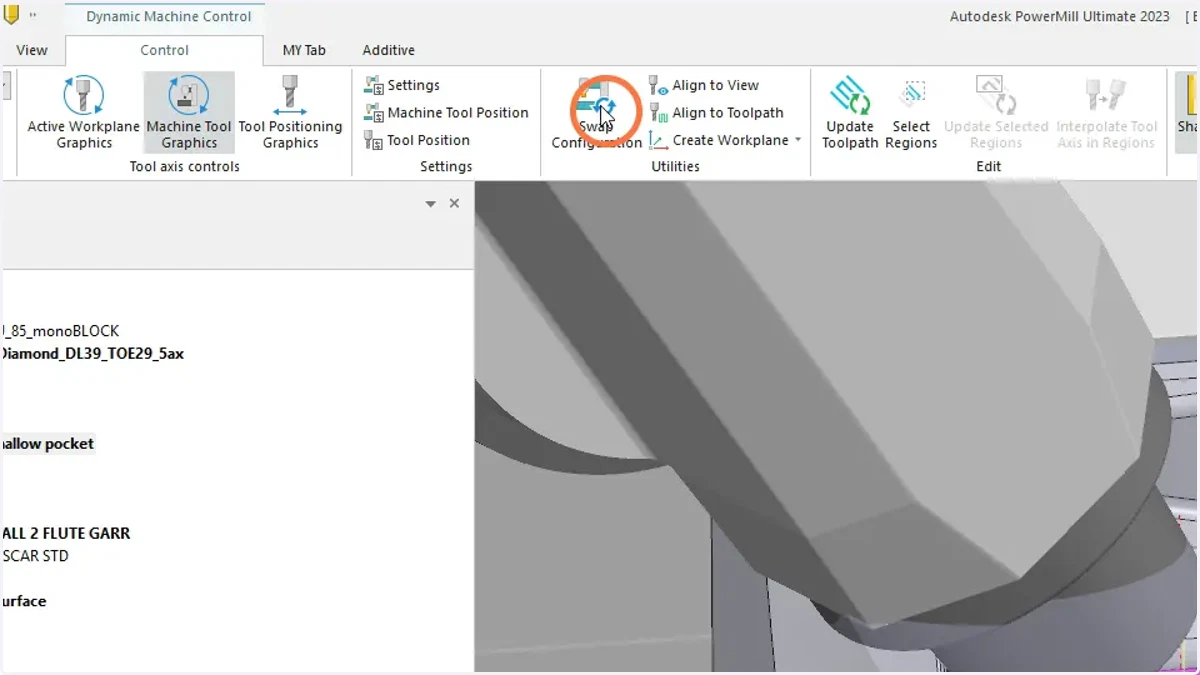
Task: Select the SCAR STD tool entry
Action: 35,556
